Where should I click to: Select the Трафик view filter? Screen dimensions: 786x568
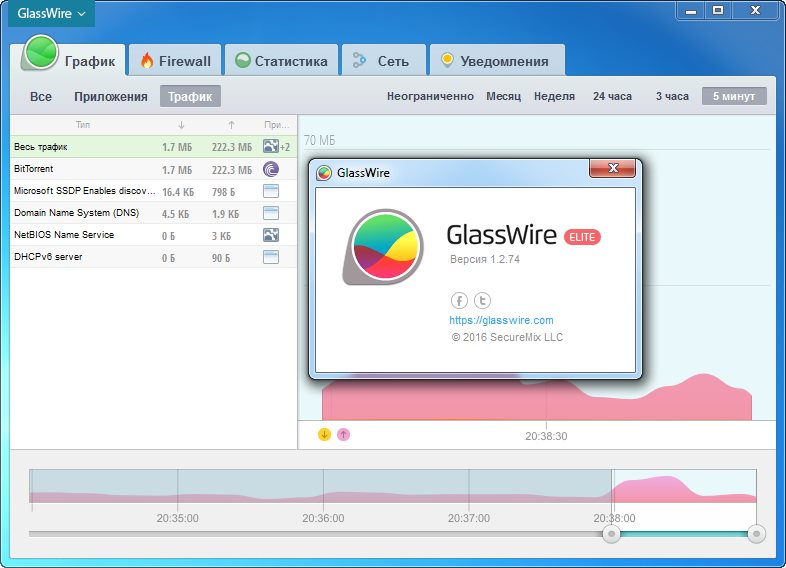coord(190,96)
